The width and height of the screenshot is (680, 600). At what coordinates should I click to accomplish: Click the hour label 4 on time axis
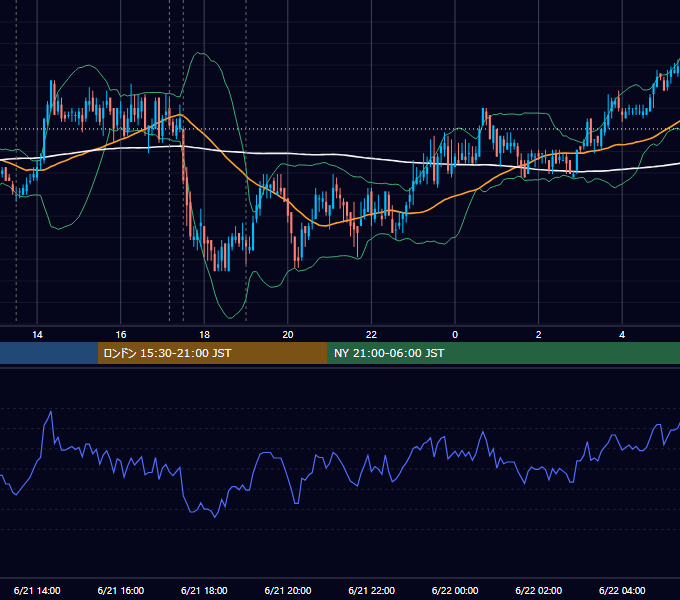click(622, 335)
